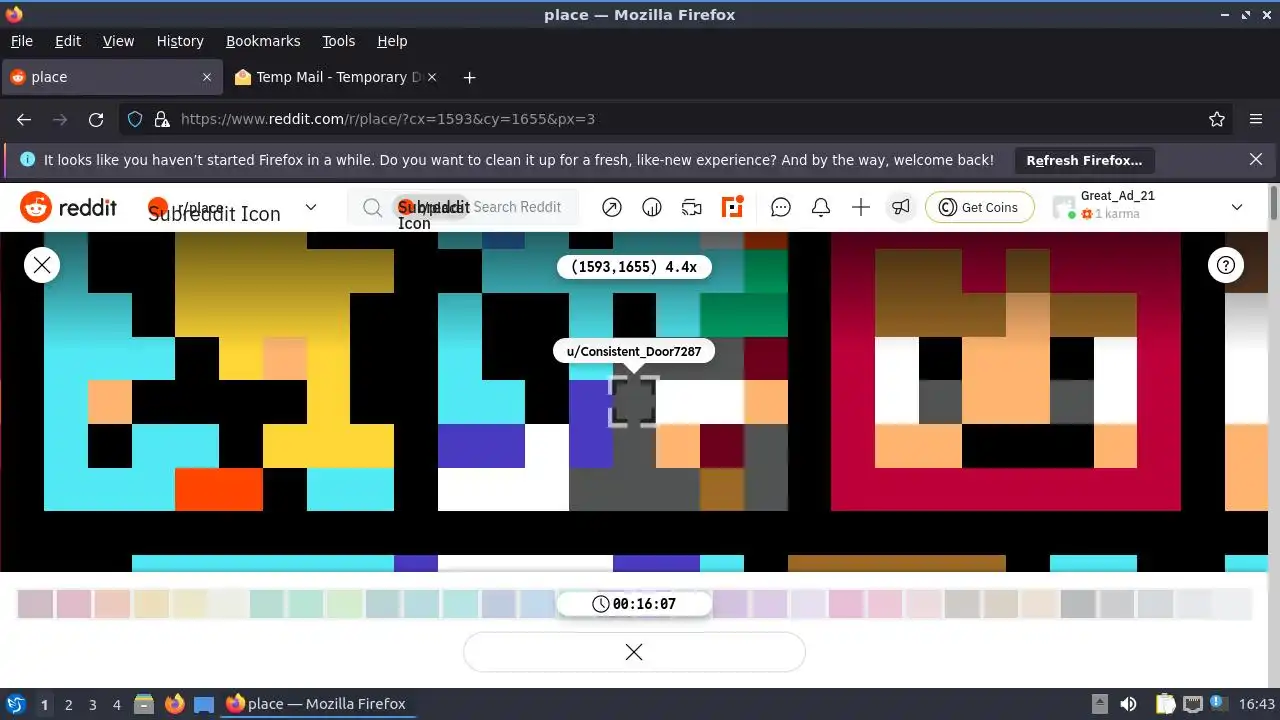1280x720 pixels.
Task: Click the site security padlock icon
Action: tap(162, 119)
